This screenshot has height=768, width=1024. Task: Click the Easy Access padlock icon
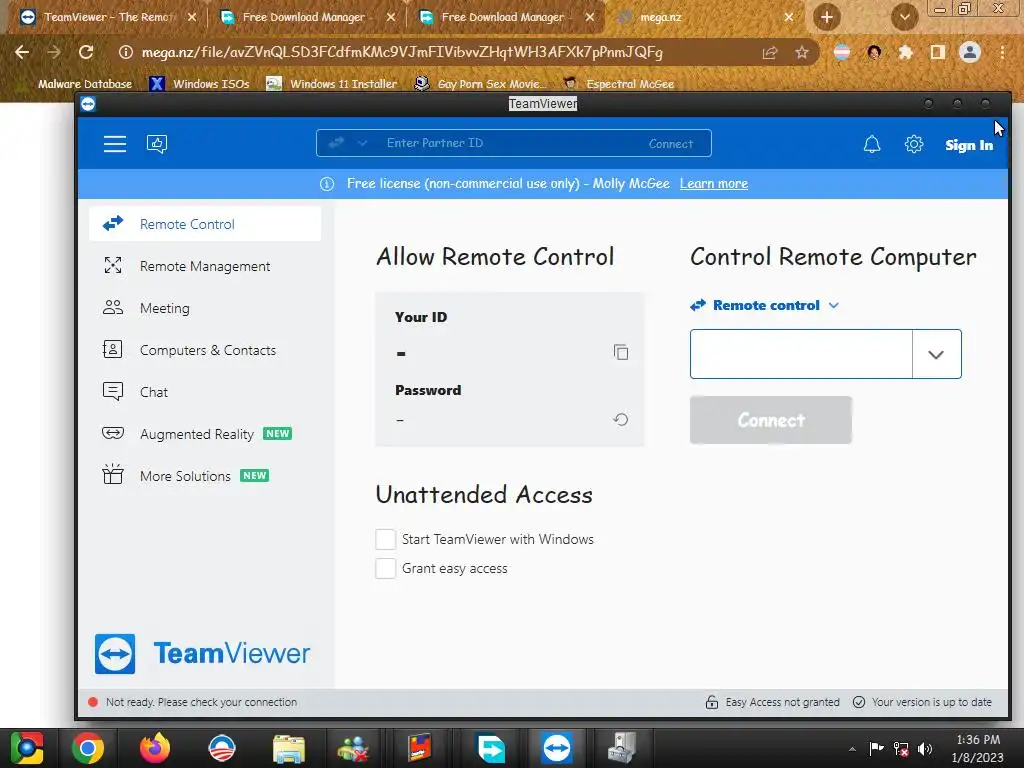coord(712,702)
